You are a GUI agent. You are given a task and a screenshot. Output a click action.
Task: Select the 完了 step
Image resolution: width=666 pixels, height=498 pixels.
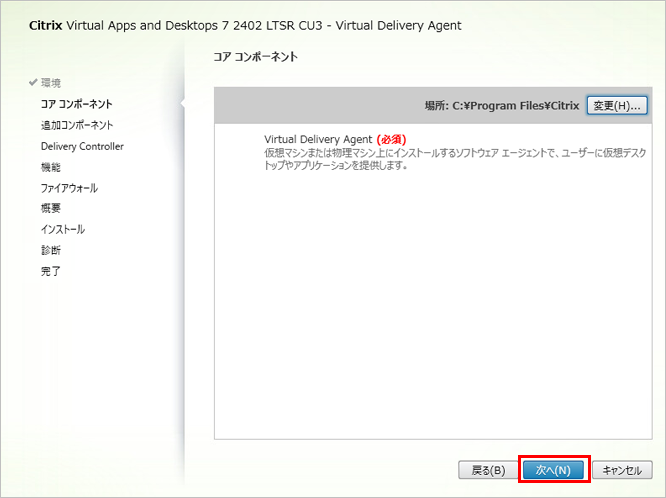coord(50,271)
